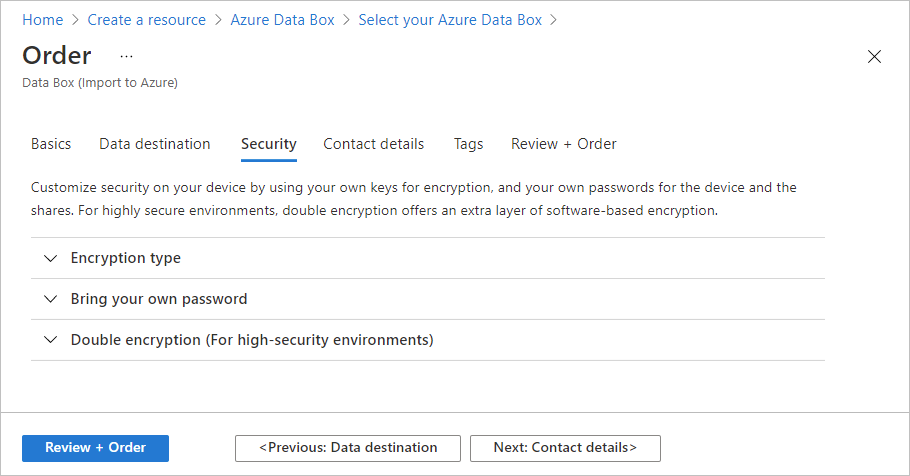Viewport: 910px width, 476px height.
Task: Close the Order pane with the X
Action: point(874,57)
